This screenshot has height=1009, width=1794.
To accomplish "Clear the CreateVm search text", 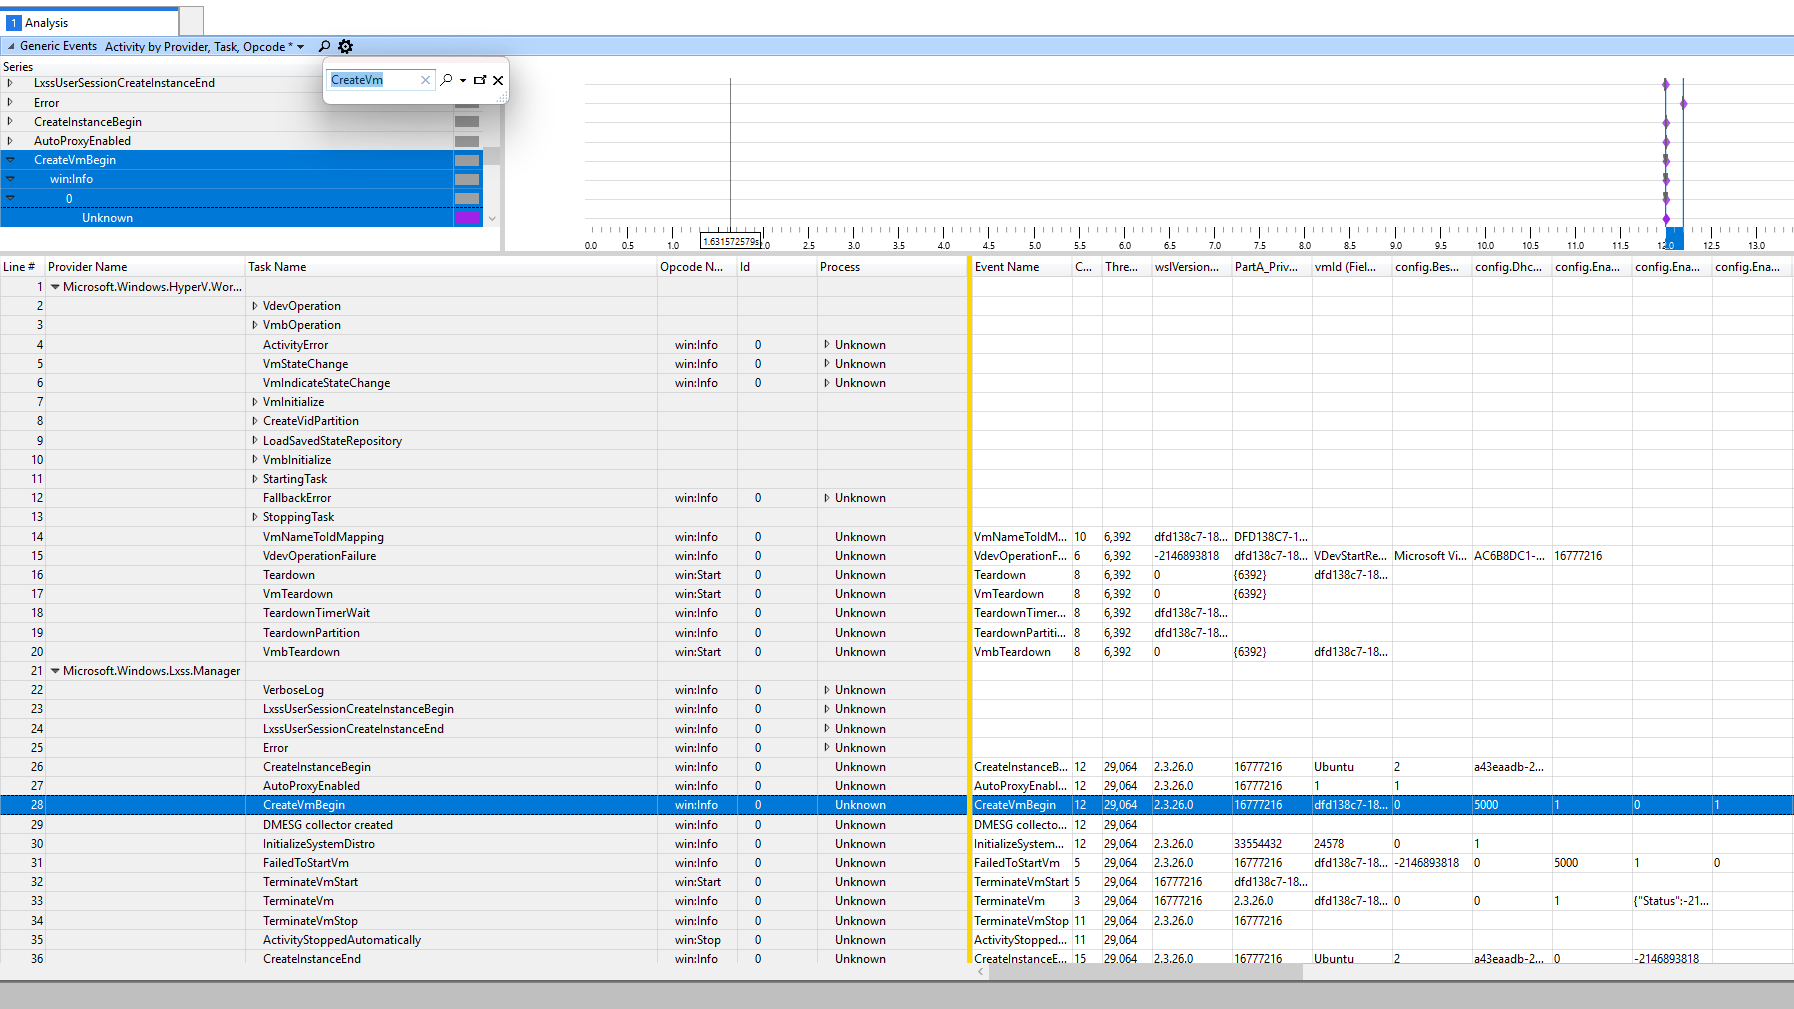I will 425,80.
